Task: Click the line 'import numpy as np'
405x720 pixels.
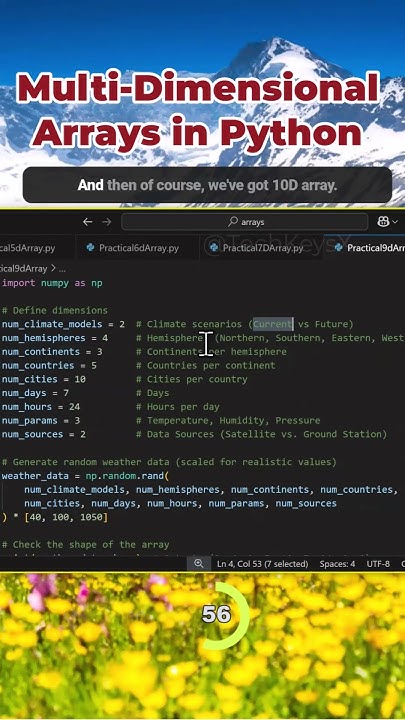Action: pyautogui.click(x=52, y=283)
